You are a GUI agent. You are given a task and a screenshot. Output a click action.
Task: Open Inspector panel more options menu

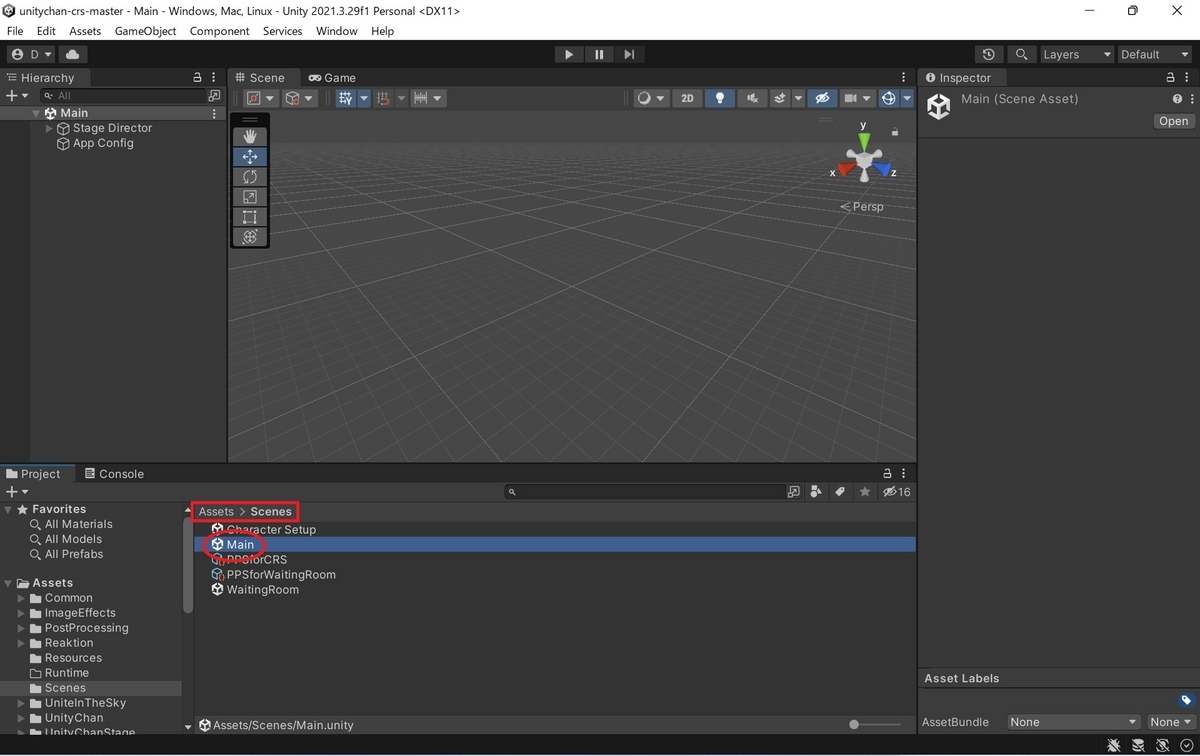(x=1186, y=77)
